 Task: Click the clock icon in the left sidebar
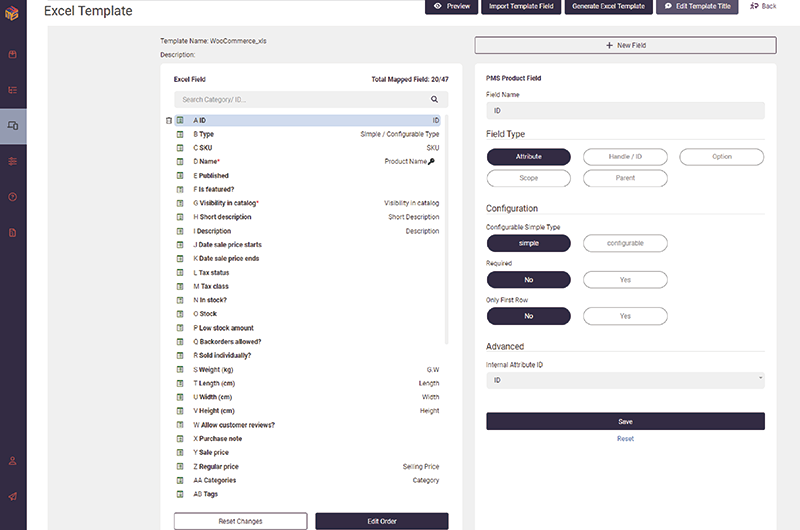click(12, 197)
